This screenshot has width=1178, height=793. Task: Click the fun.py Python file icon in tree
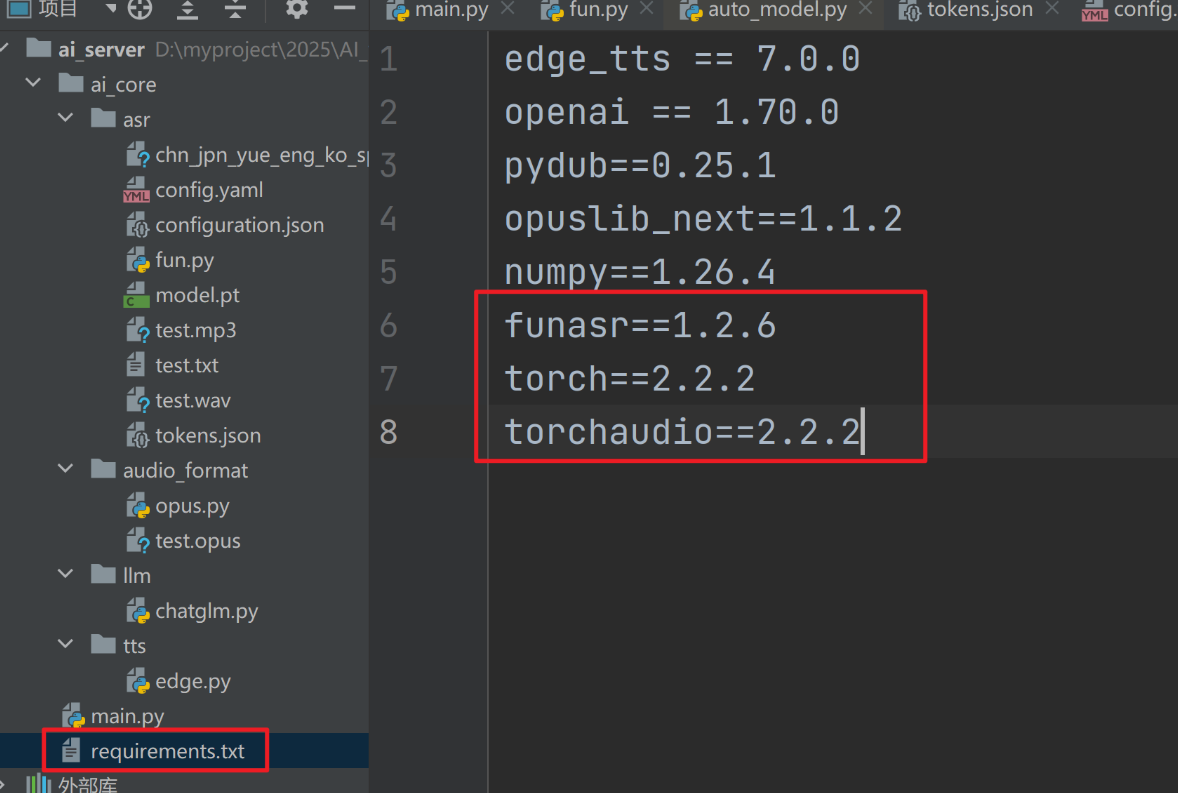[137, 260]
